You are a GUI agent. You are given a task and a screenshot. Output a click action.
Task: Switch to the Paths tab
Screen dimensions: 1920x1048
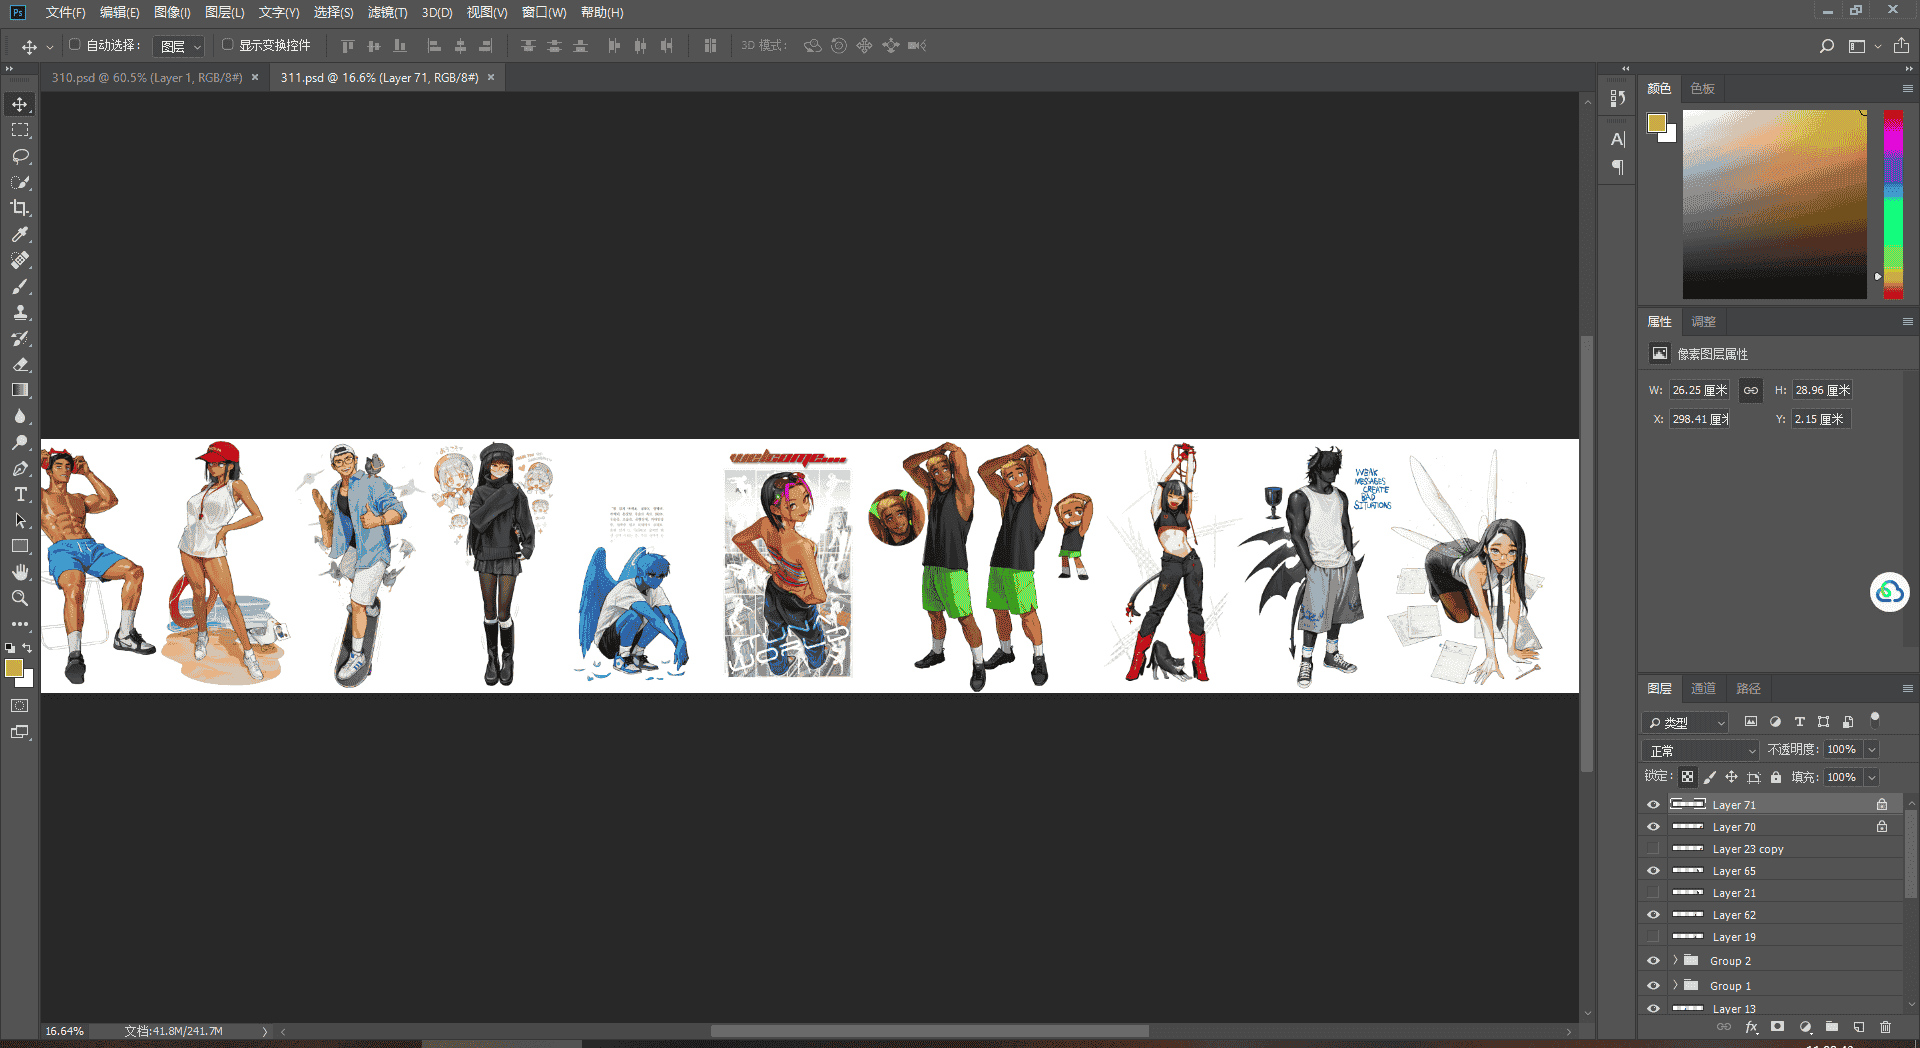click(1748, 688)
